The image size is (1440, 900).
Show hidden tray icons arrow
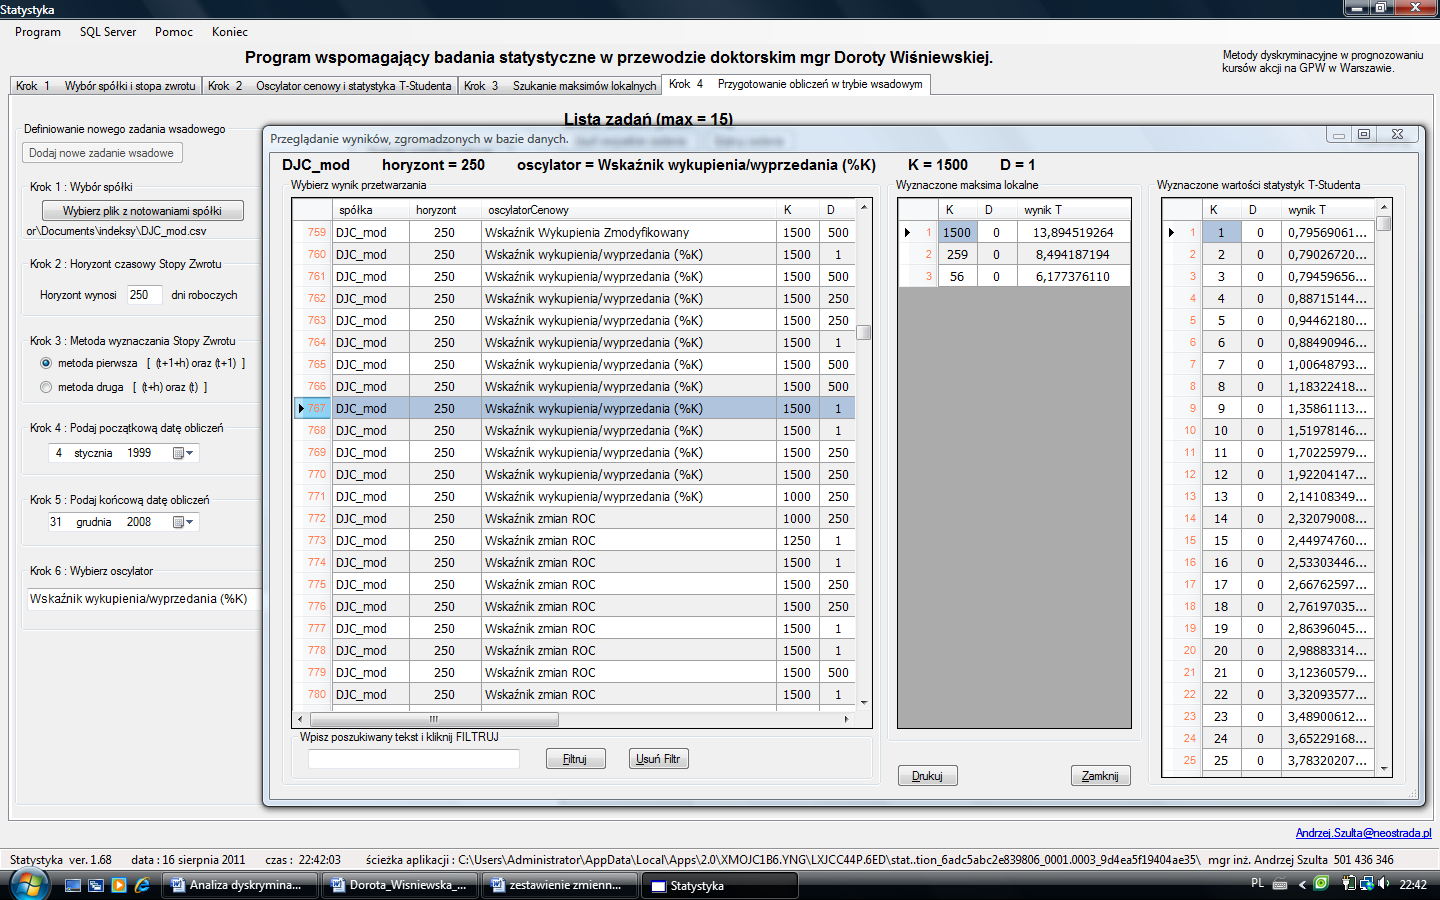click(x=1302, y=884)
